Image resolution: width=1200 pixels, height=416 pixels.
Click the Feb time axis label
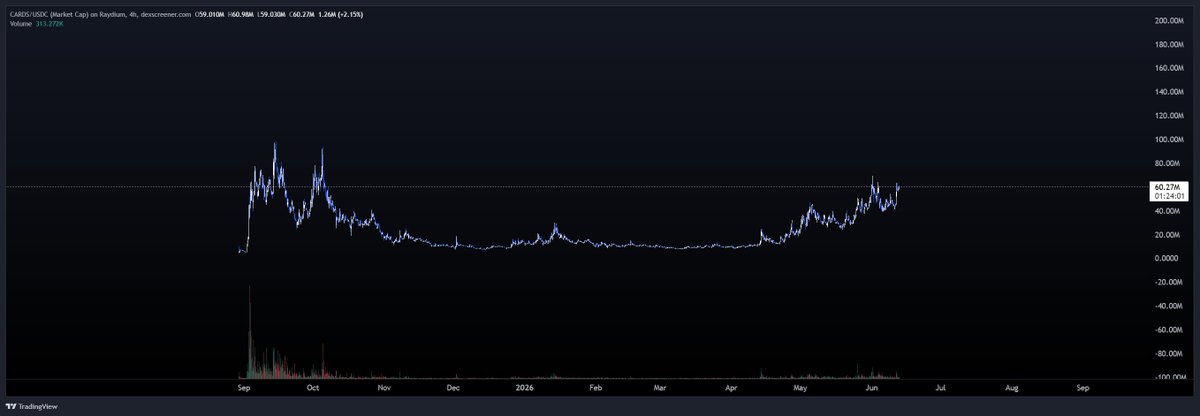click(x=595, y=386)
